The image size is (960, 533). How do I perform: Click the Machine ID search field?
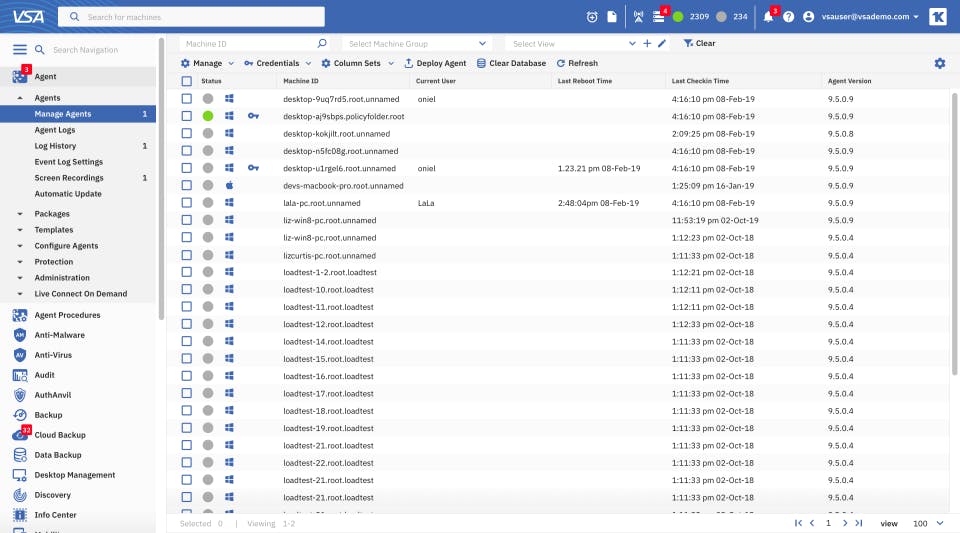pyautogui.click(x=248, y=44)
